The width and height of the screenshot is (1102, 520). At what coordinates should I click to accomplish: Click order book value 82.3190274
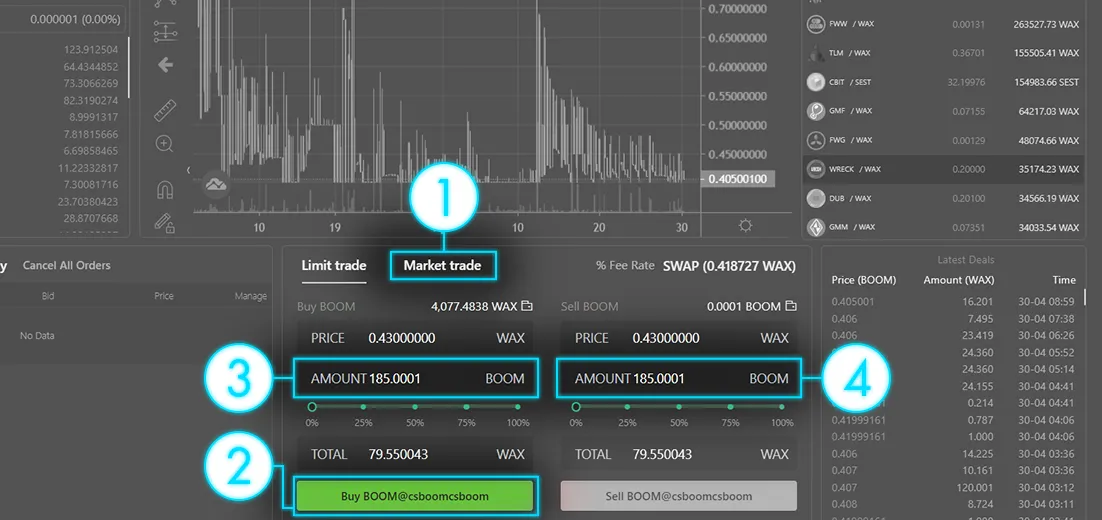(x=91, y=100)
